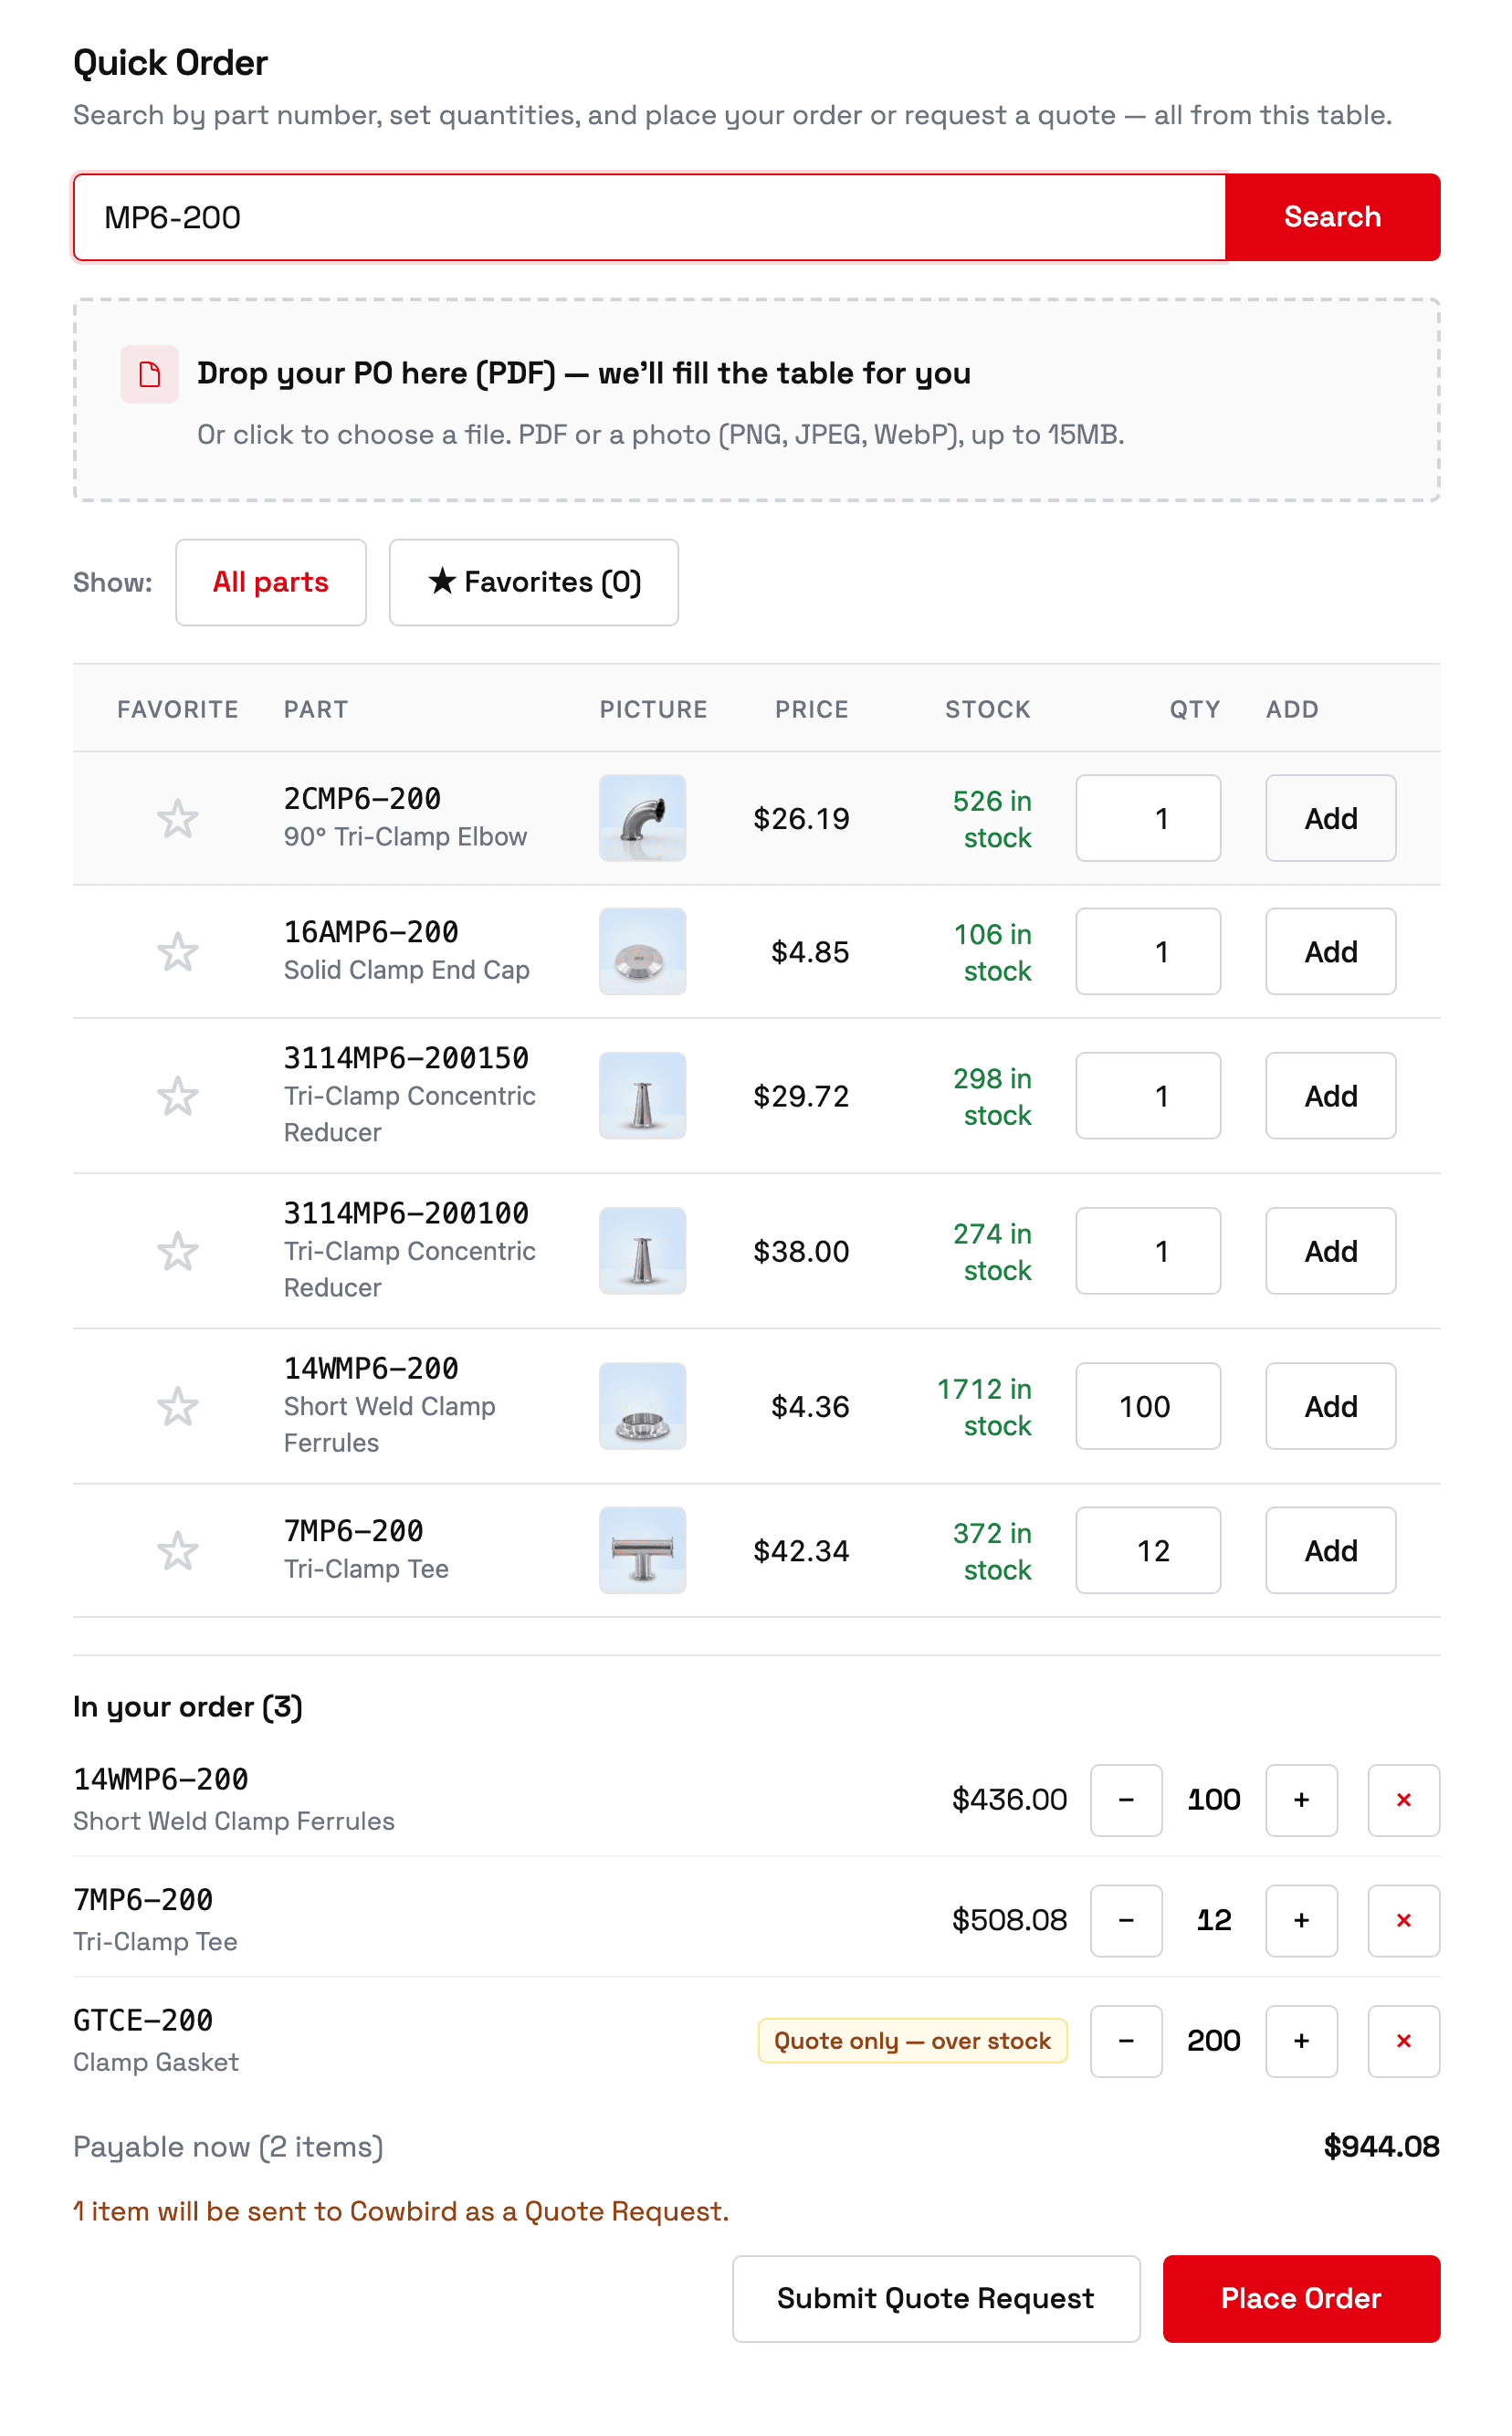Edit quantity field for 2CMP6-200
Viewport: 1512px width, 2436px height.
pos(1147,817)
